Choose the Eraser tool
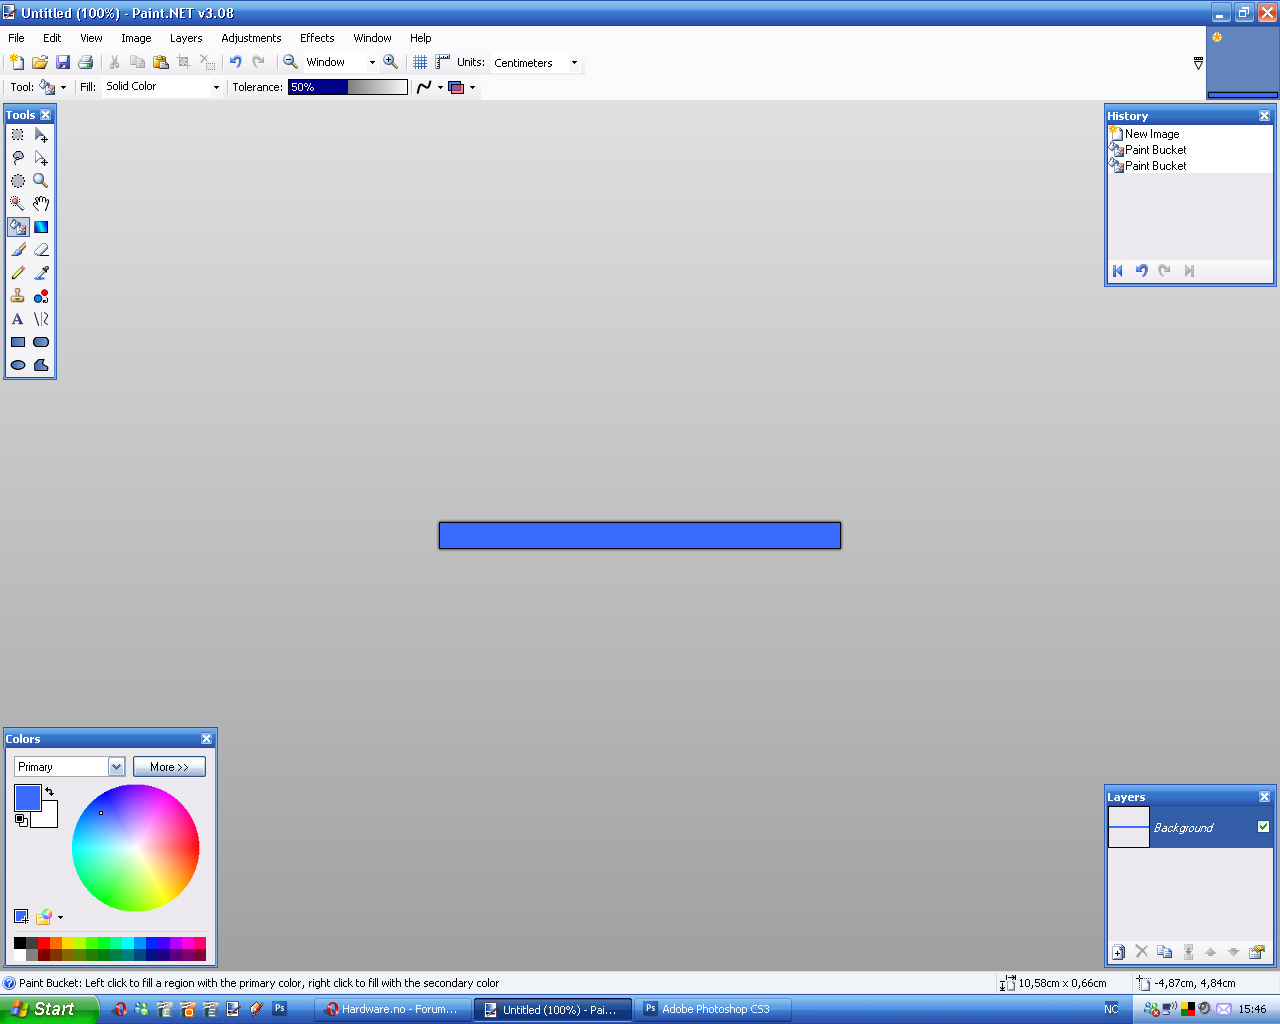Viewport: 1280px width, 1024px height. click(41, 250)
